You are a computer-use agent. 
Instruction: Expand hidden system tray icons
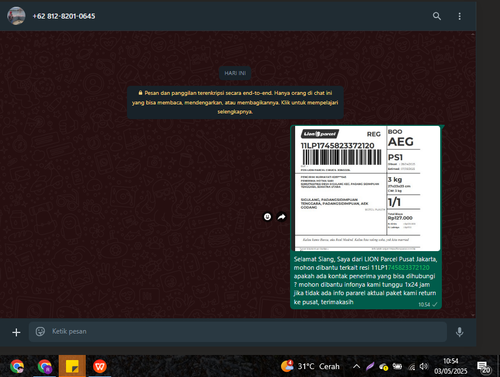[x=356, y=366]
